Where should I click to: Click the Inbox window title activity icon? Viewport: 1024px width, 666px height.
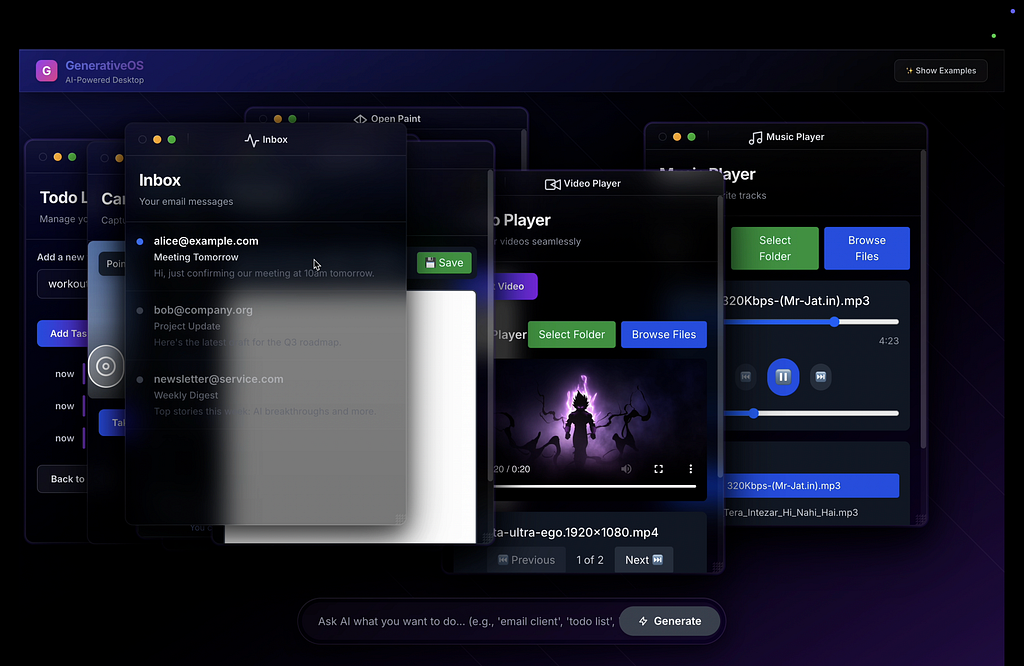[x=251, y=140]
